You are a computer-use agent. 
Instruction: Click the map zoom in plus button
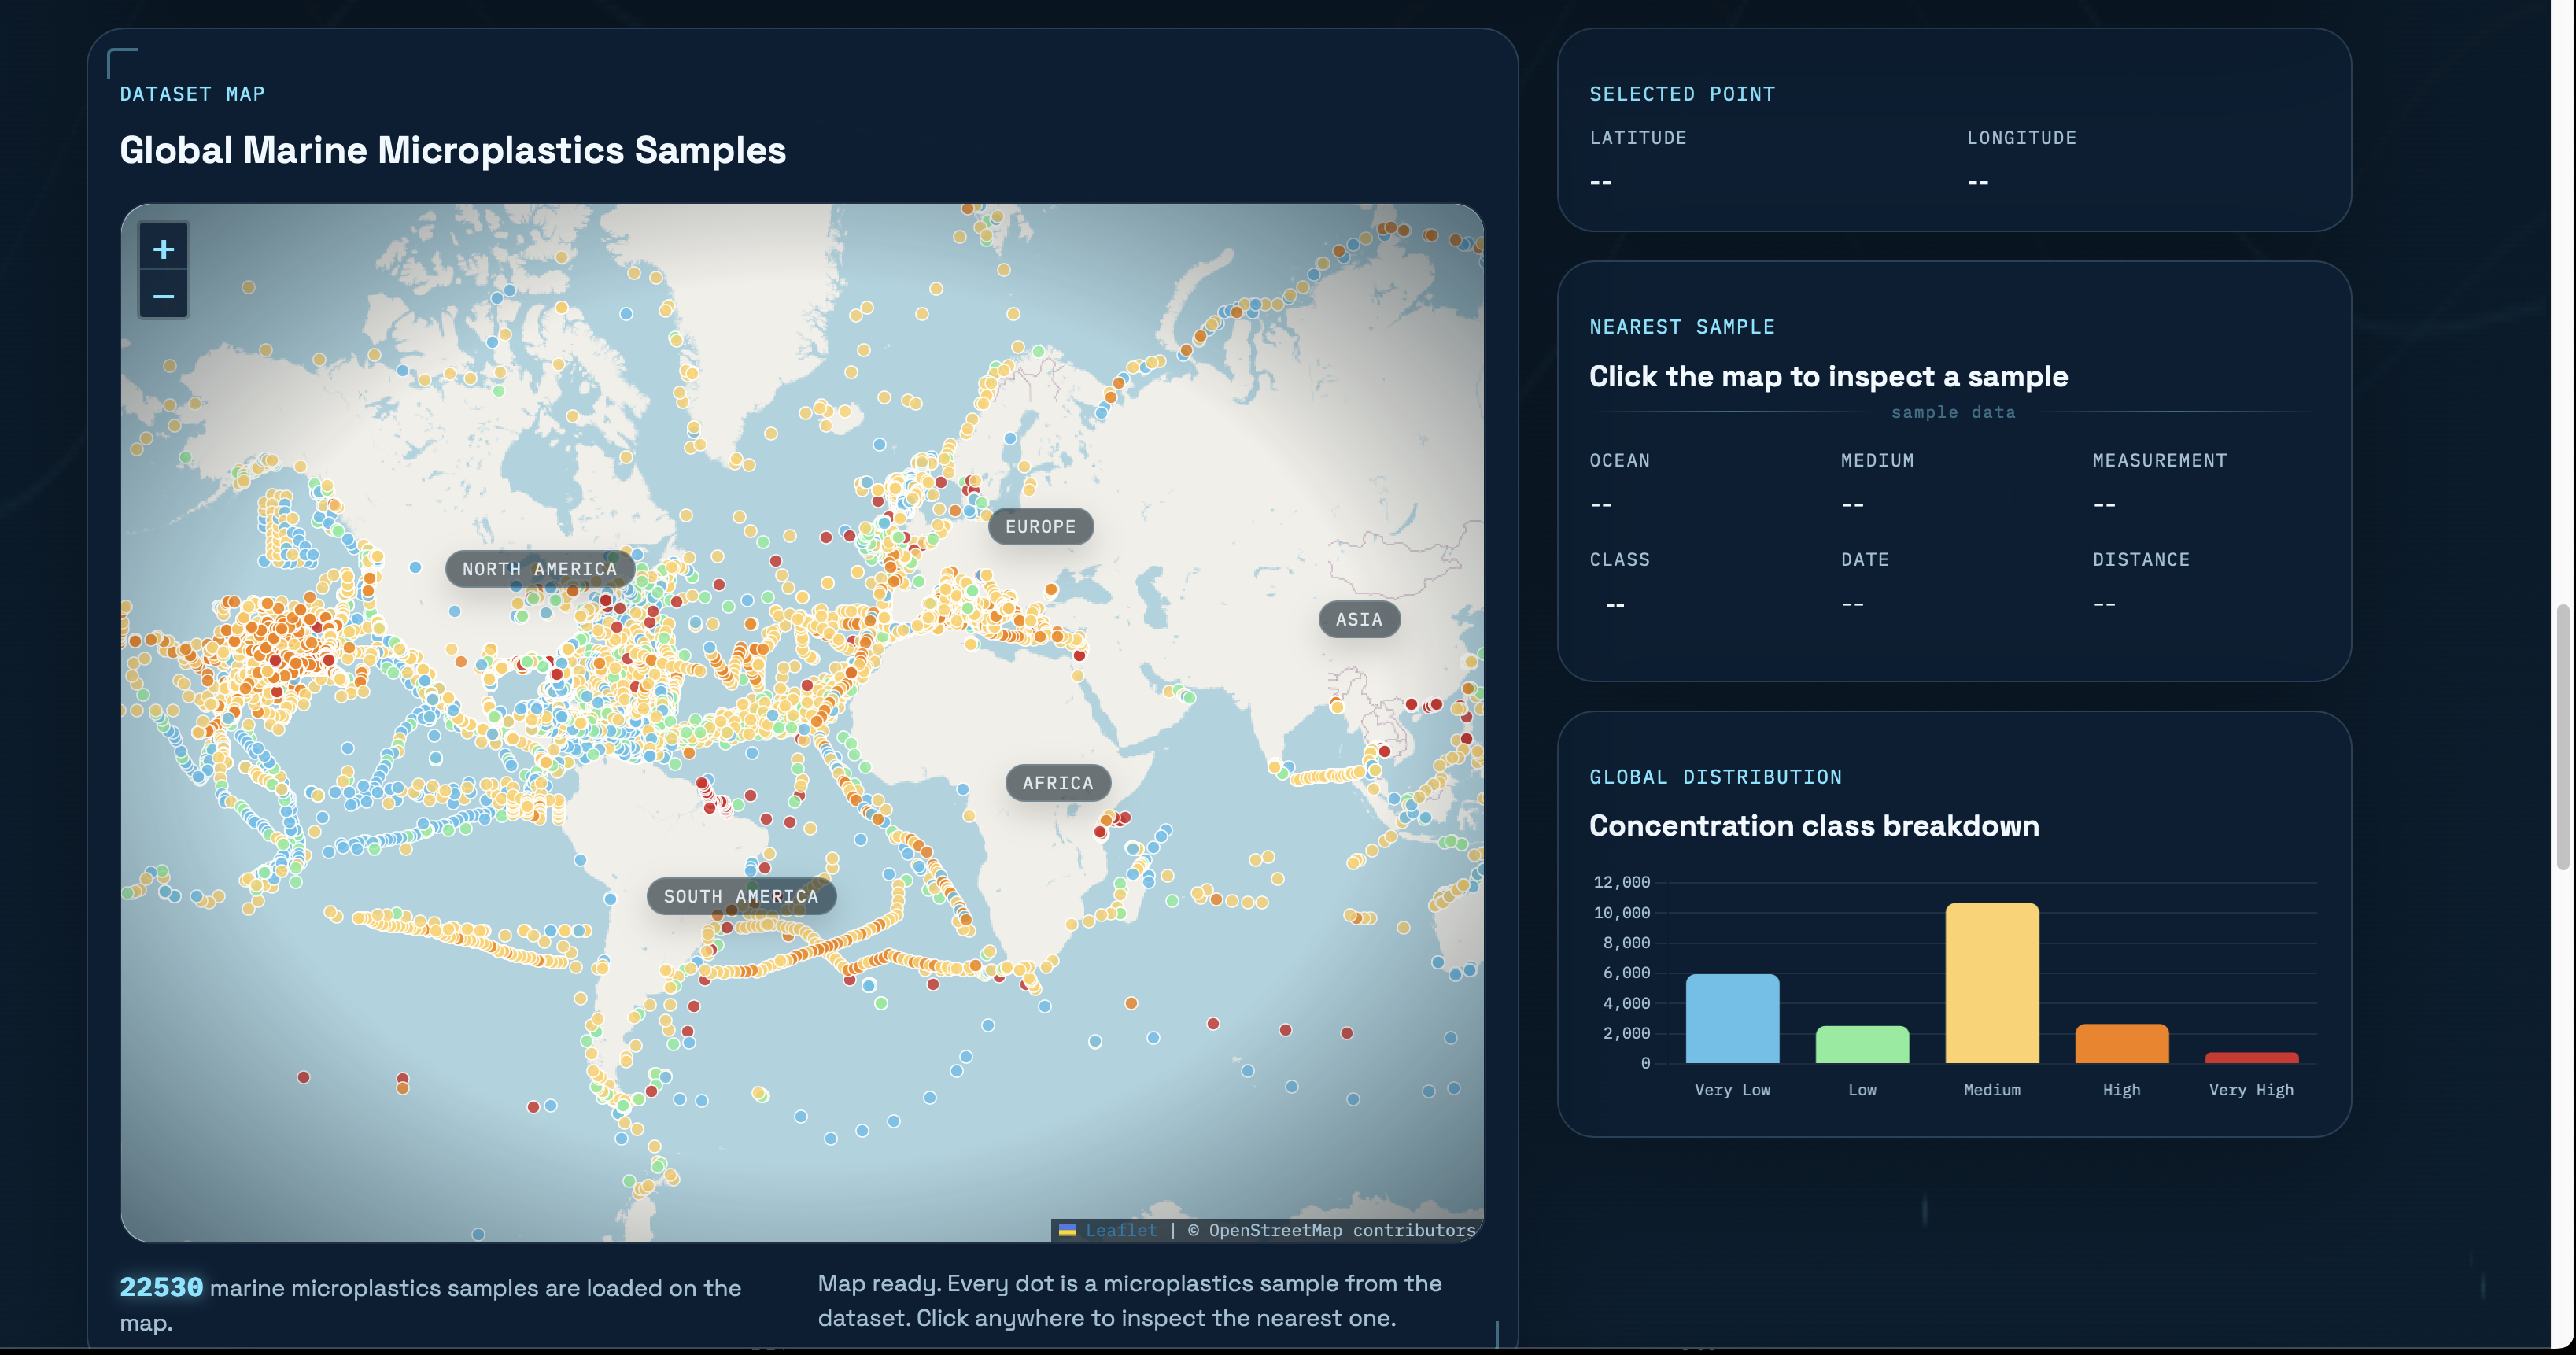pyautogui.click(x=163, y=249)
